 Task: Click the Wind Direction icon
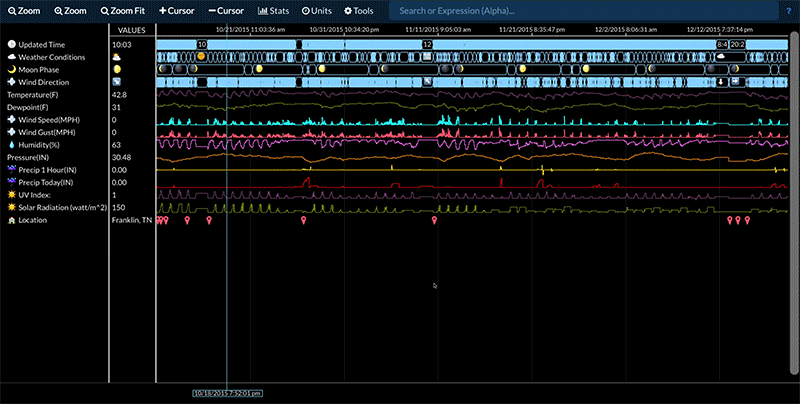[x=12, y=82]
